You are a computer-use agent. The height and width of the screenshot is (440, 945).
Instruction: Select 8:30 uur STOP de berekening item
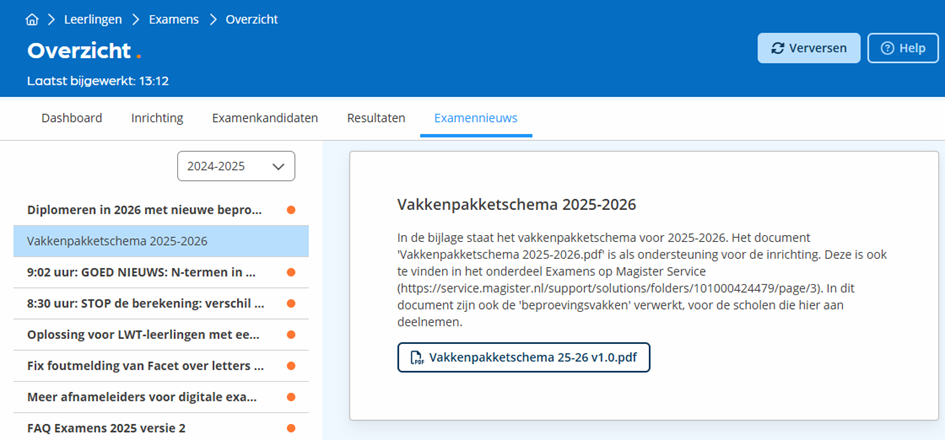(x=161, y=303)
